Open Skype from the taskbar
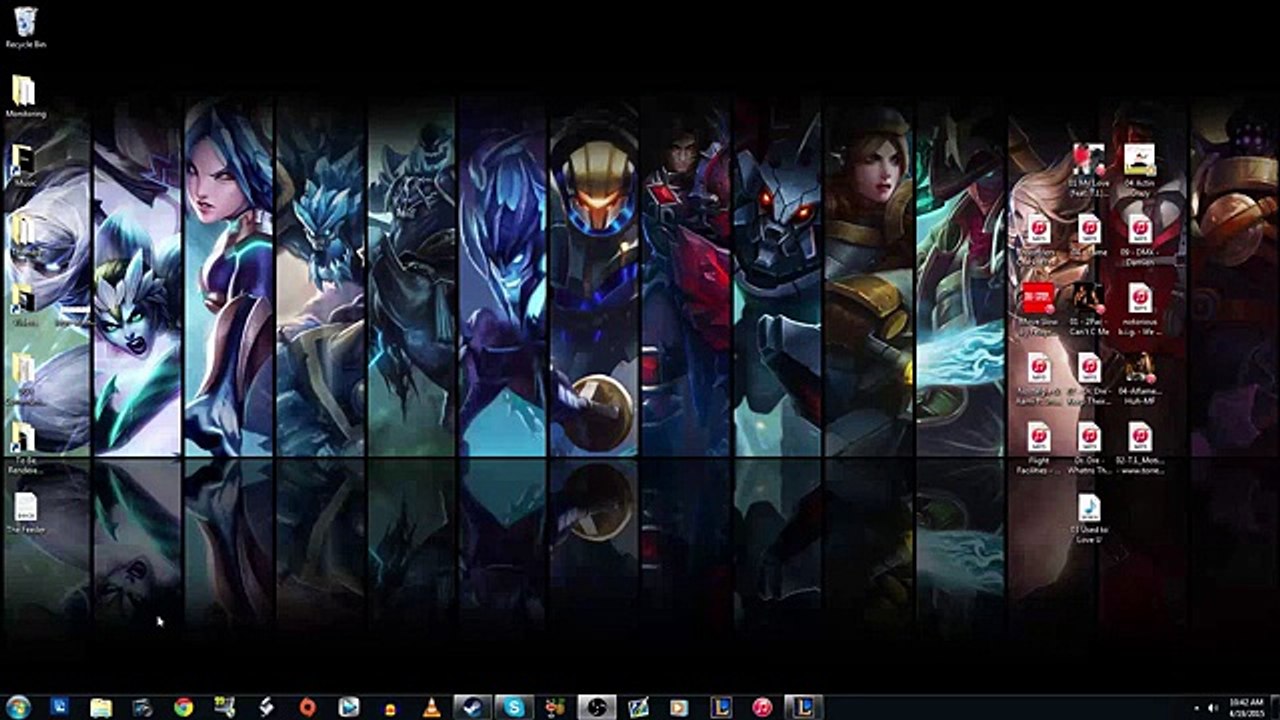1280x720 pixels. coord(514,708)
